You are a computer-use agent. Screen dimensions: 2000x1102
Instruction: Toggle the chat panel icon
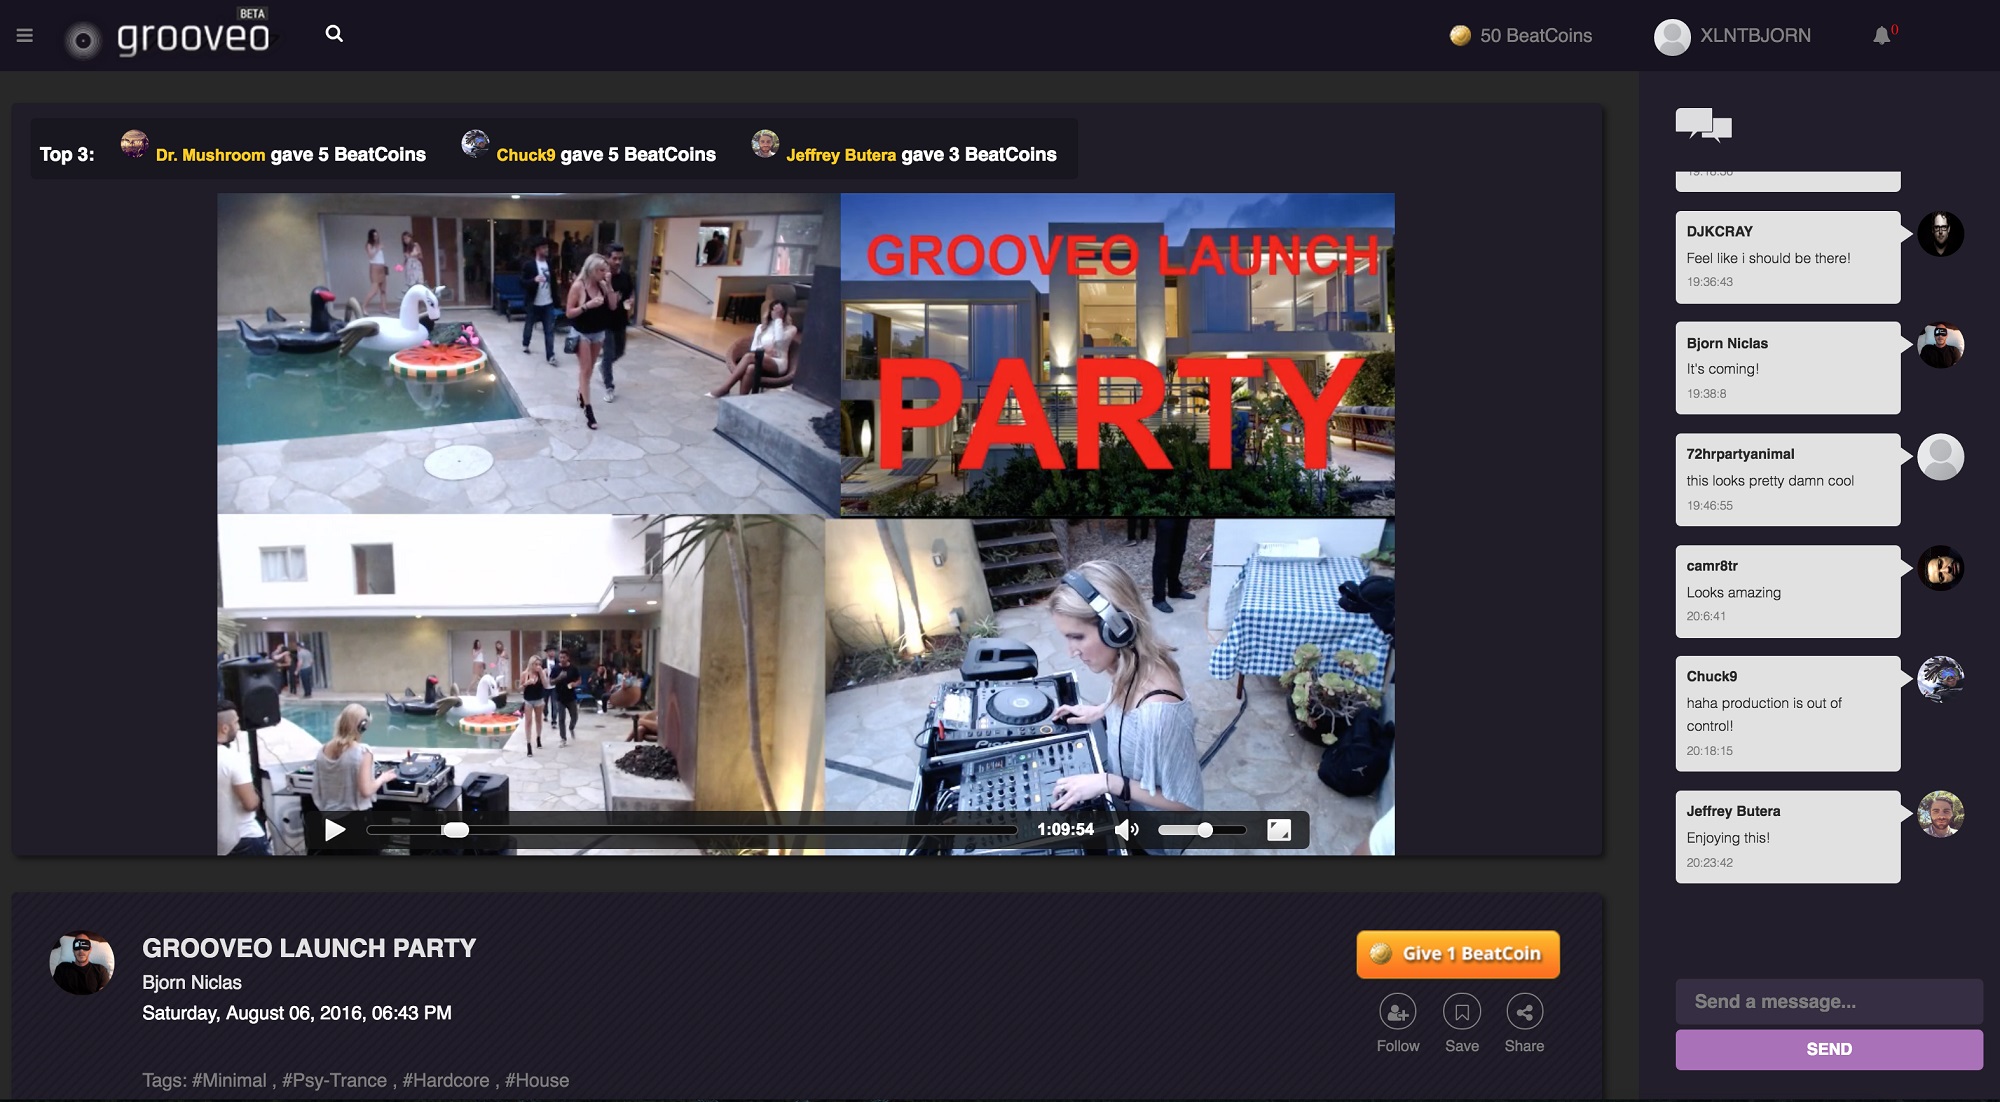1703,126
